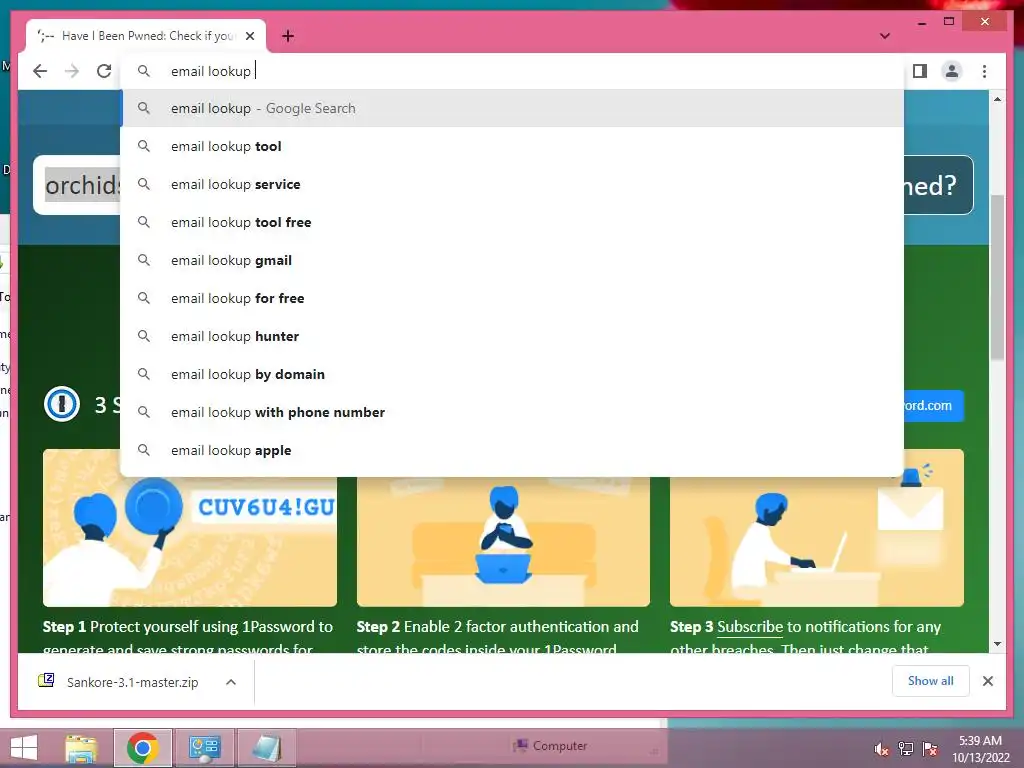Open File Explorer from the taskbar
Viewport: 1024px width, 768px height.
pos(82,748)
